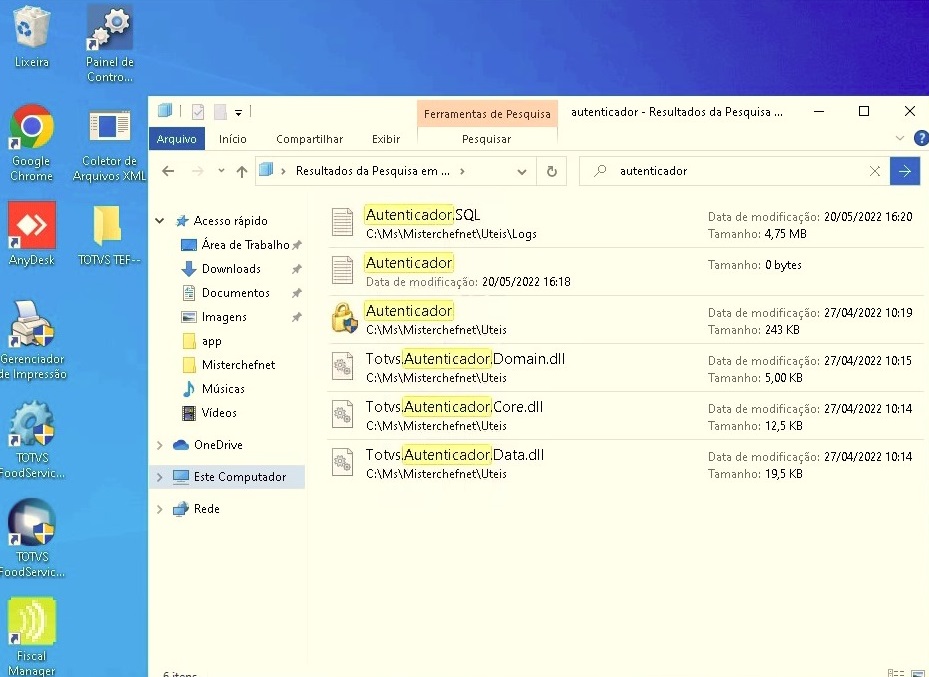Launch AnyDesk desktop shortcut
Viewport: 929px width, 677px height.
(x=31, y=233)
